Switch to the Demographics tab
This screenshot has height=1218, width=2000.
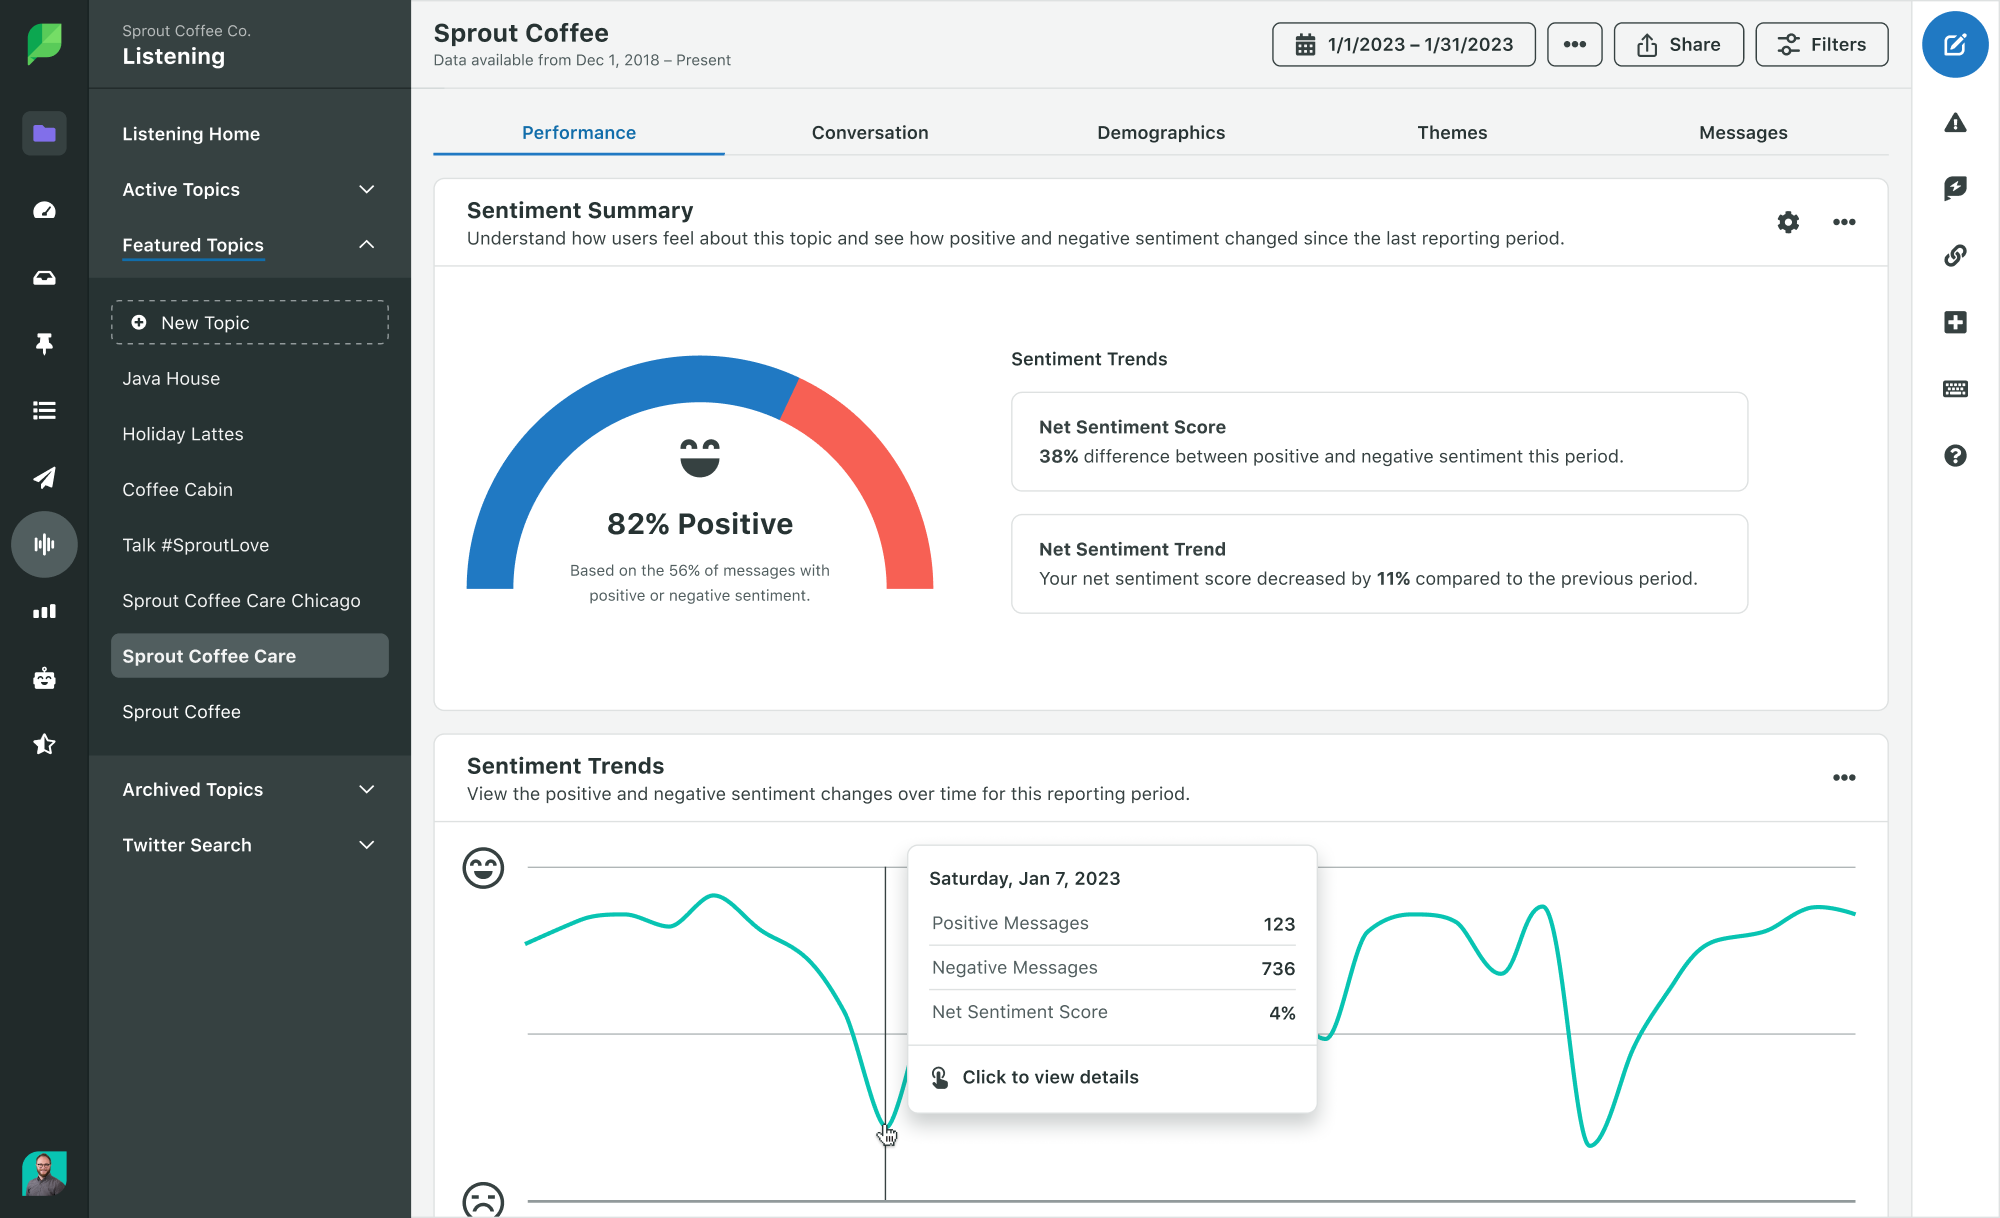coord(1160,133)
